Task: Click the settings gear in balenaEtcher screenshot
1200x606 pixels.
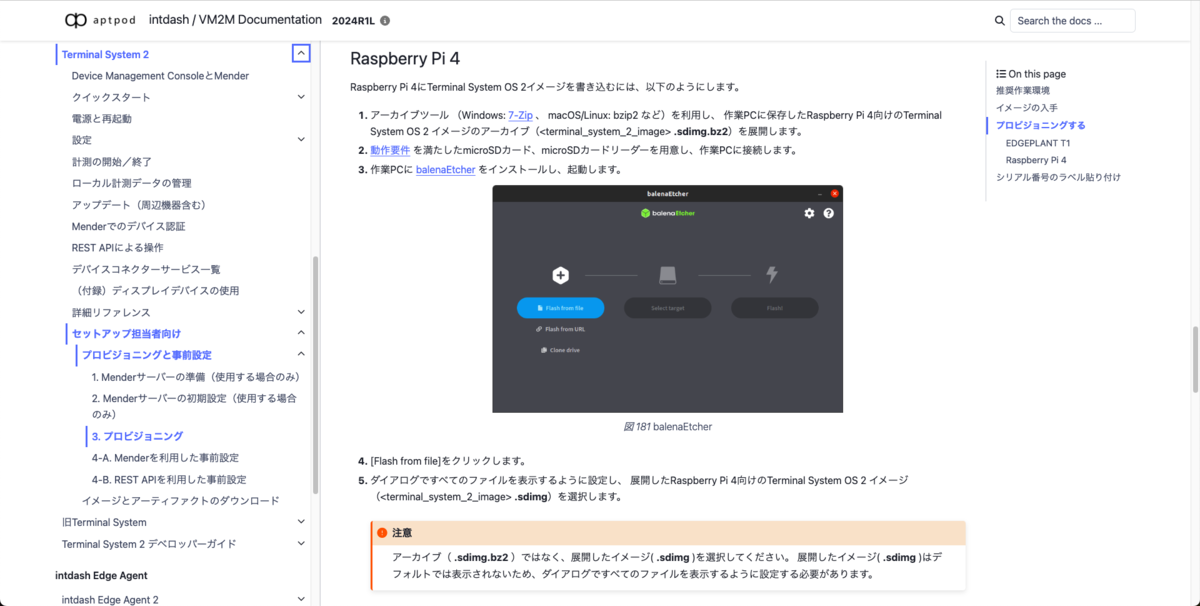Action: click(x=810, y=213)
